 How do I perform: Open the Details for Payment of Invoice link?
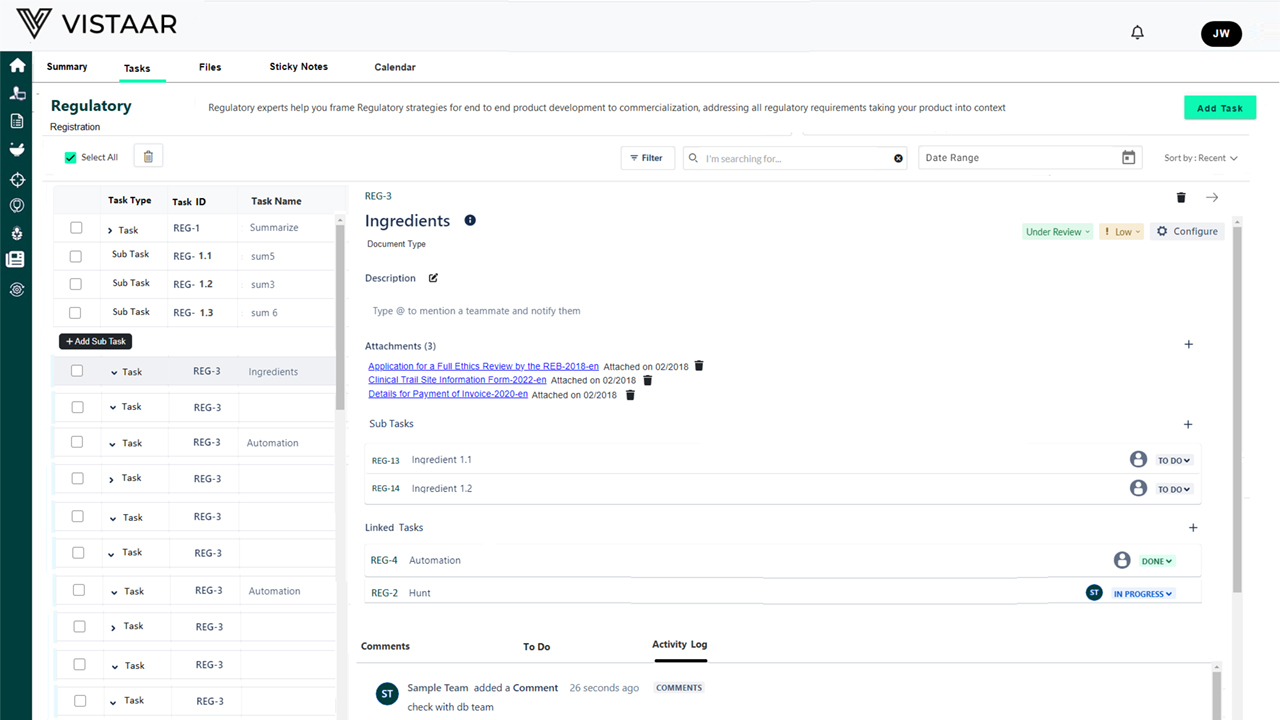click(x=448, y=394)
